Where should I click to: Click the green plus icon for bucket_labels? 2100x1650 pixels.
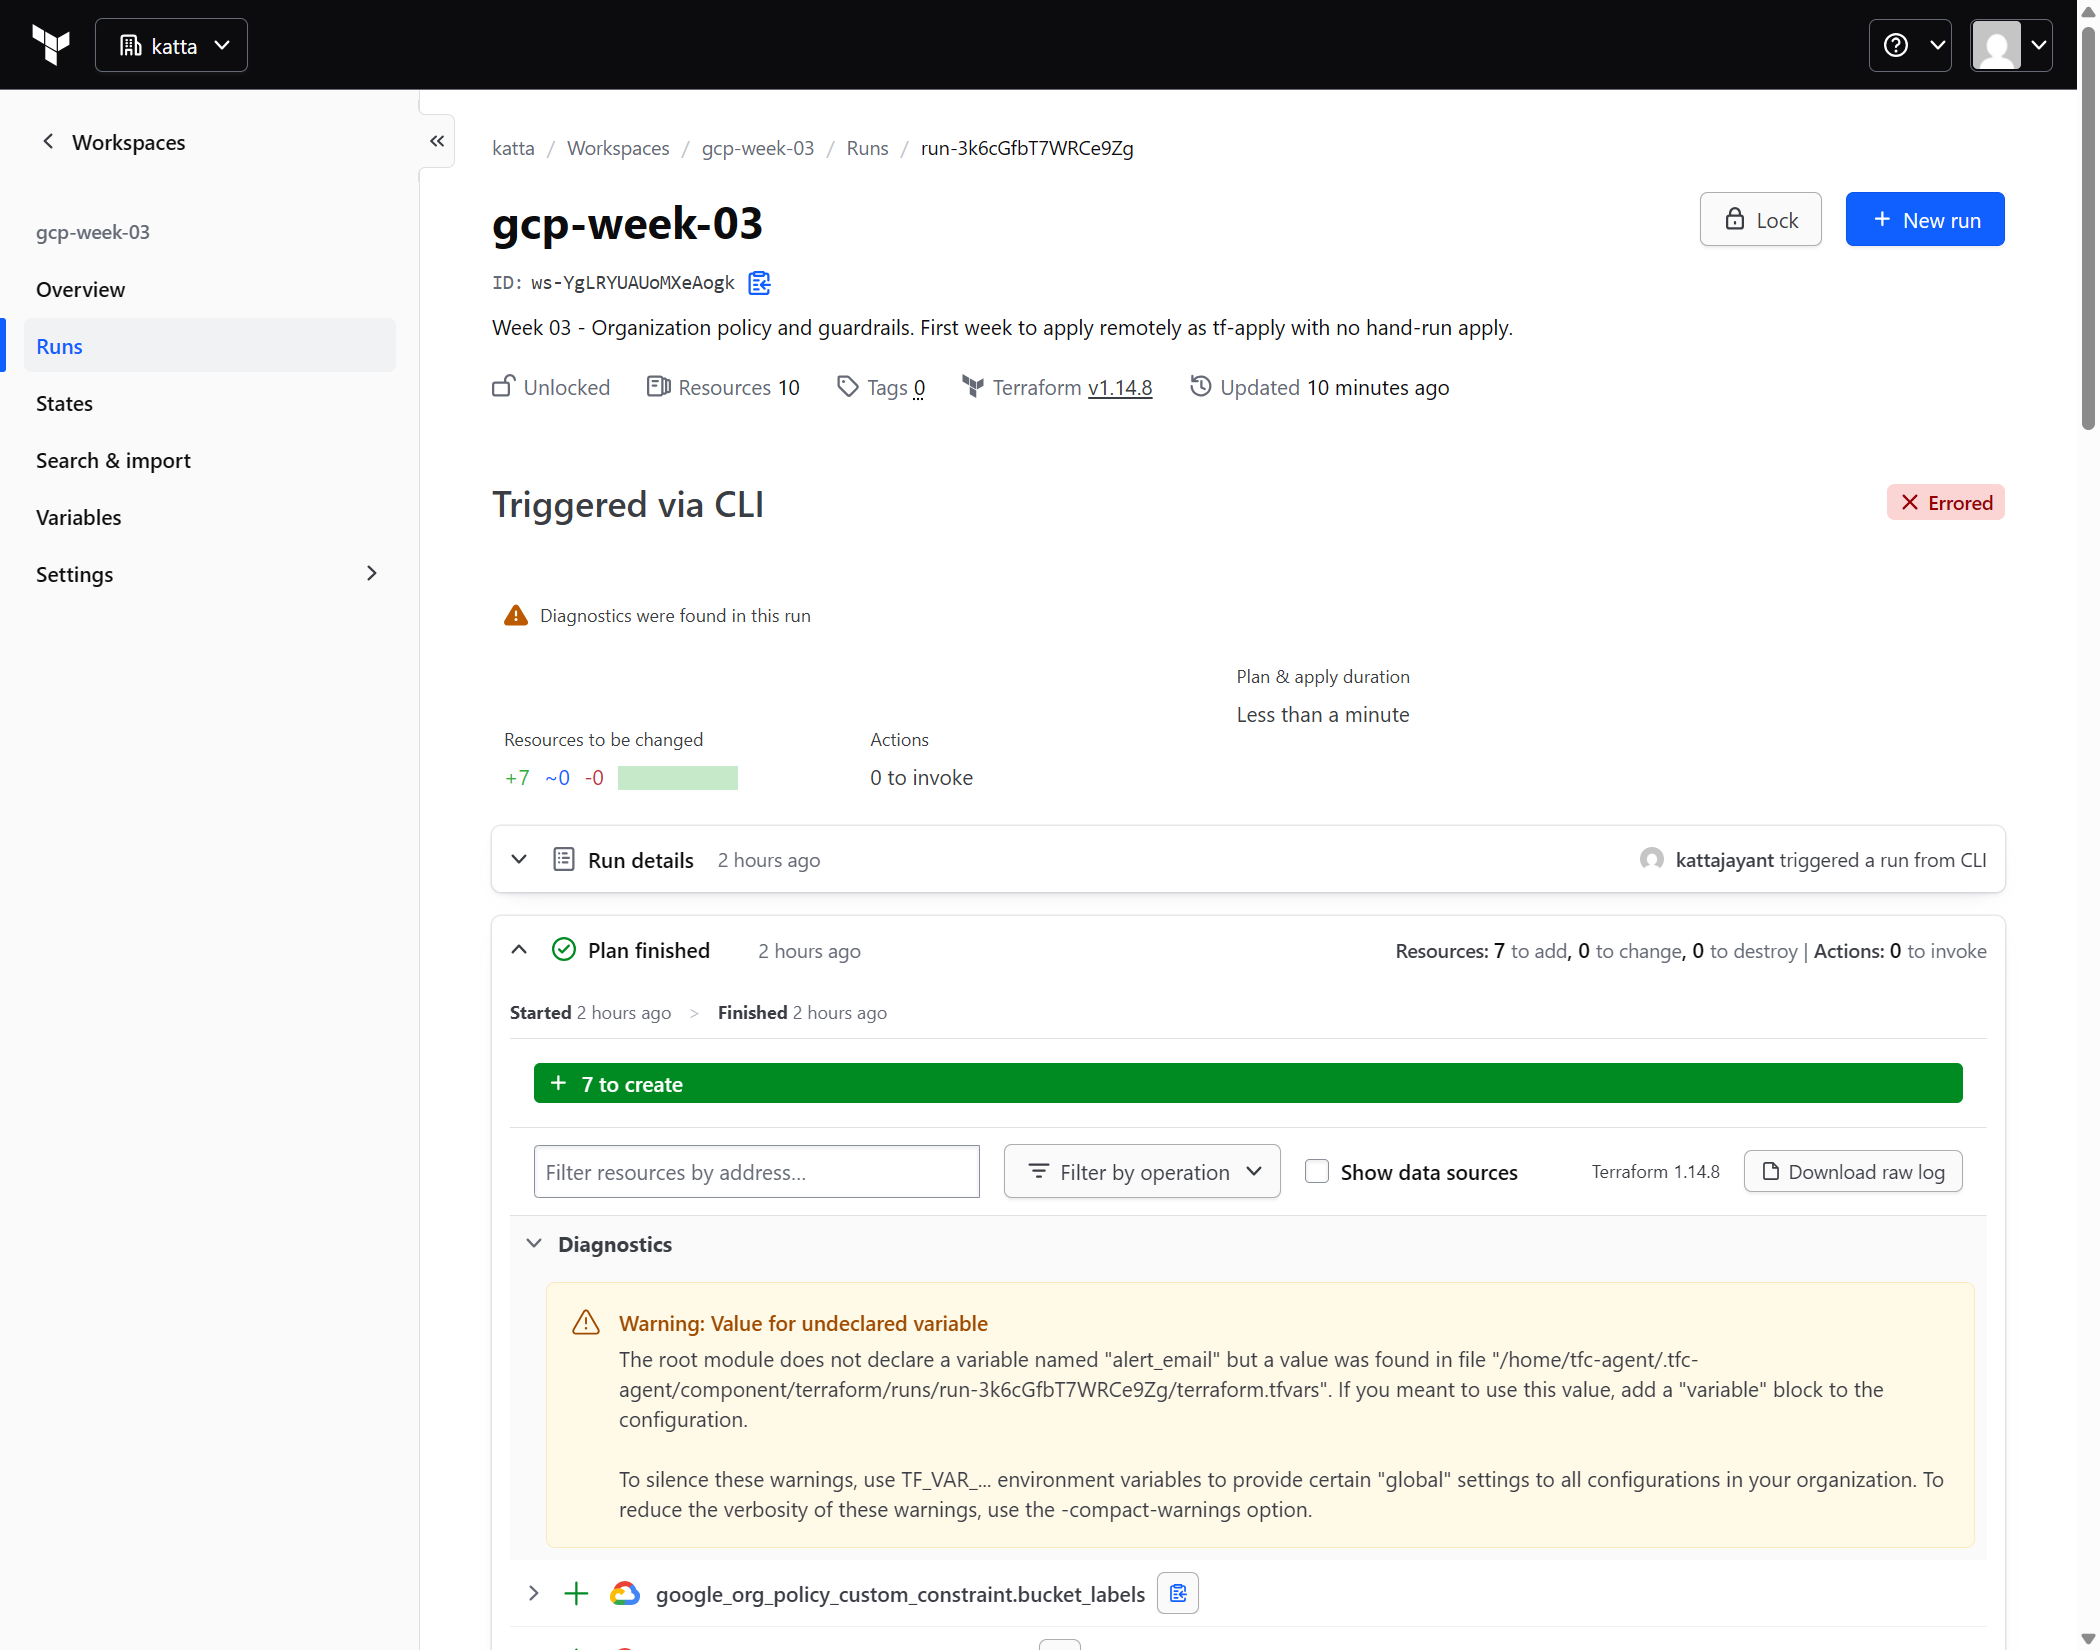click(576, 1593)
